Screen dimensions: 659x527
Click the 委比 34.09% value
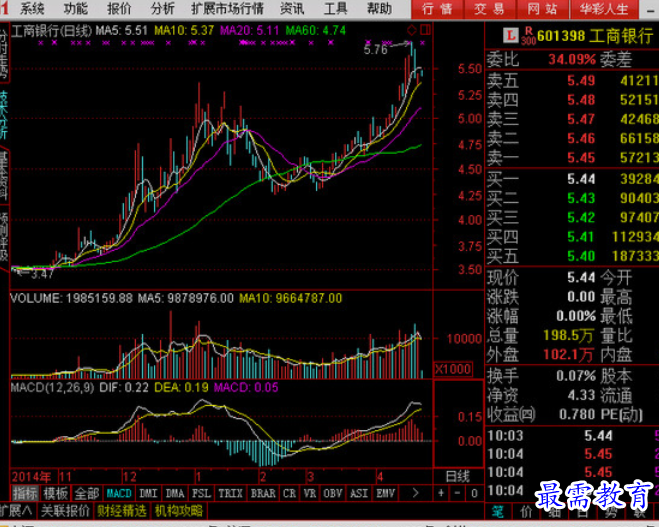(572, 59)
